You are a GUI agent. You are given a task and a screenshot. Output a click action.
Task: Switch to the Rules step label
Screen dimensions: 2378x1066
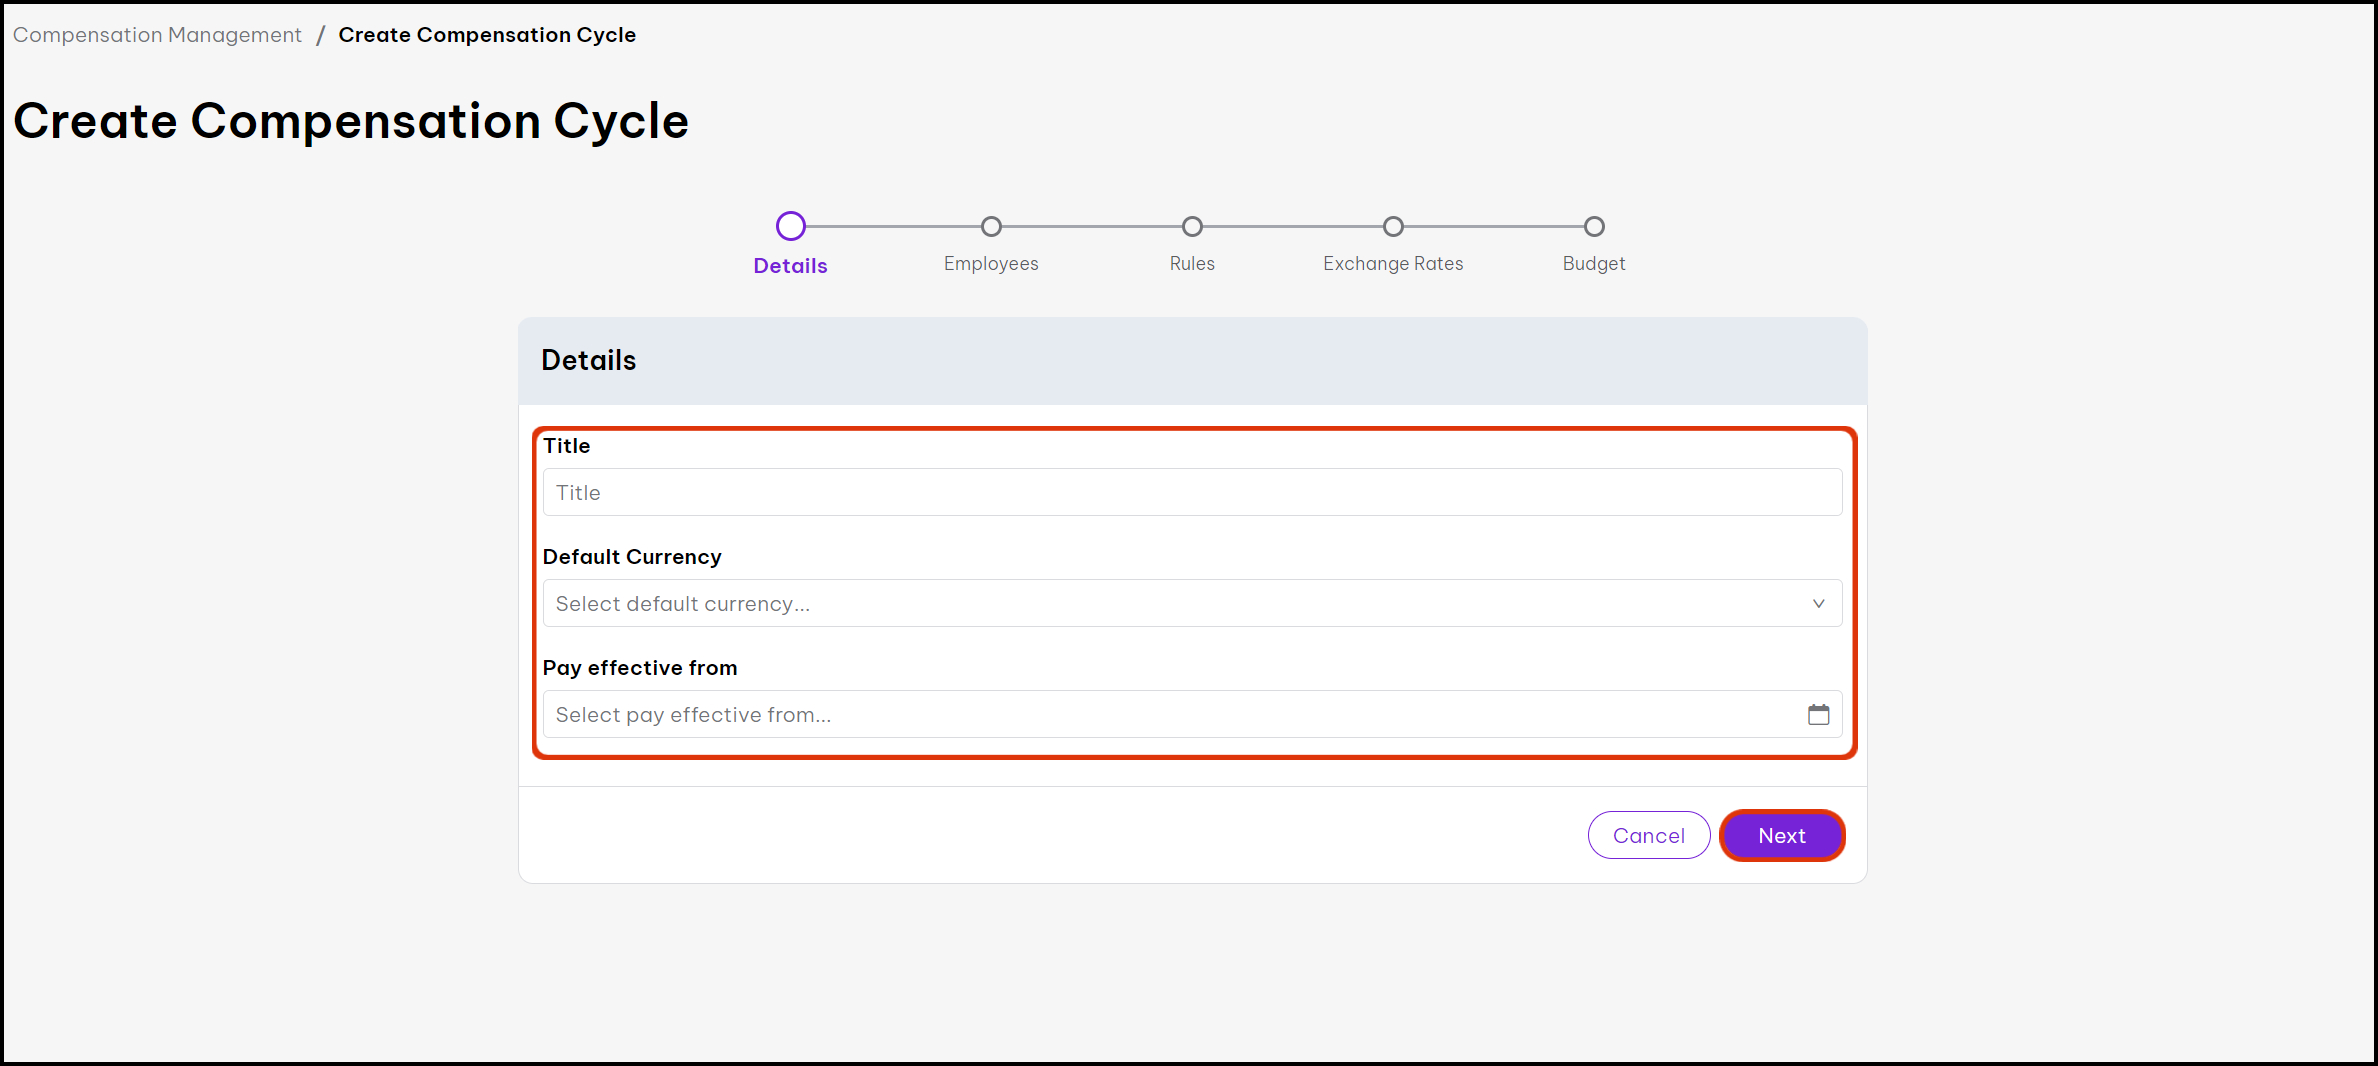click(1192, 264)
